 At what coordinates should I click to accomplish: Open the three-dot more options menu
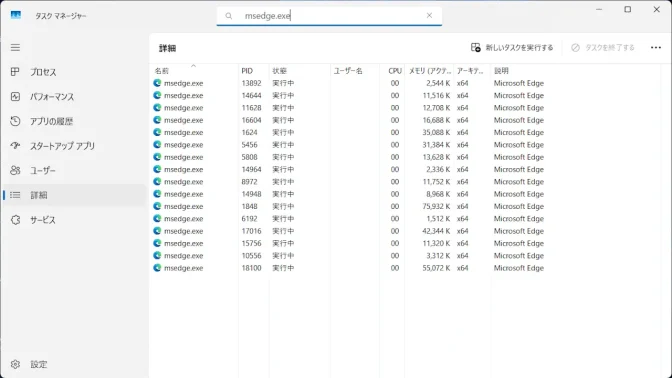[x=656, y=48]
